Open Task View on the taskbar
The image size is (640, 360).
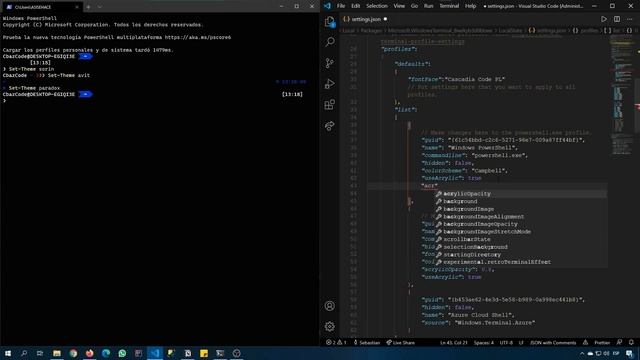[40, 353]
